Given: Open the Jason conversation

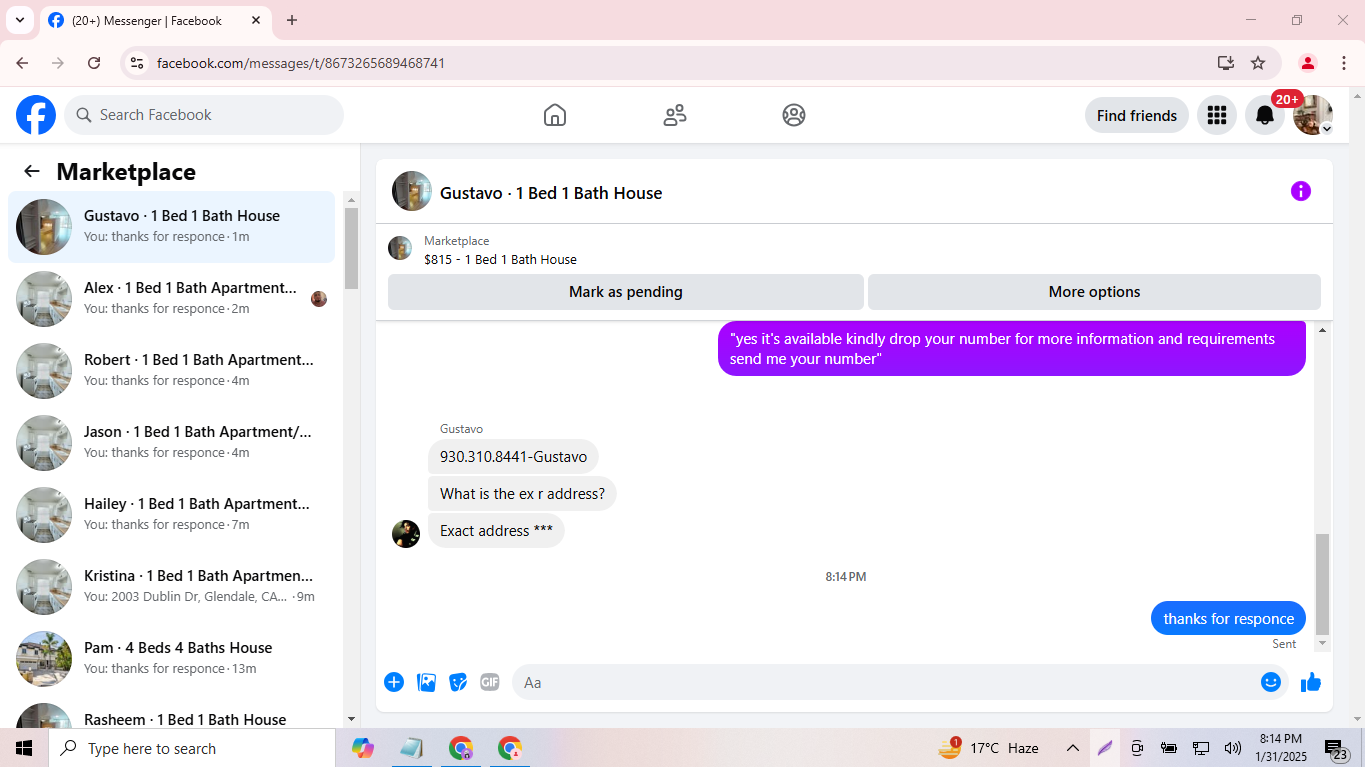Looking at the screenshot, I should coord(172,443).
